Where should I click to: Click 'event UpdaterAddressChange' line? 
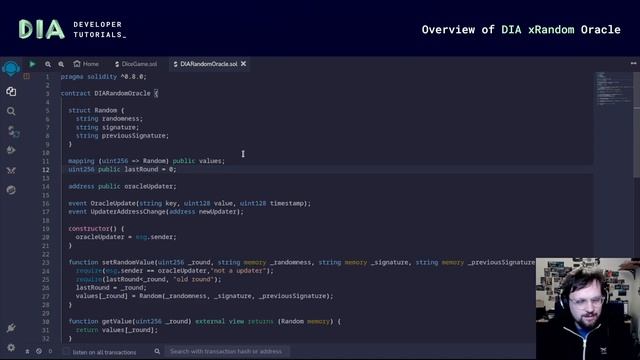pyautogui.click(x=156, y=211)
